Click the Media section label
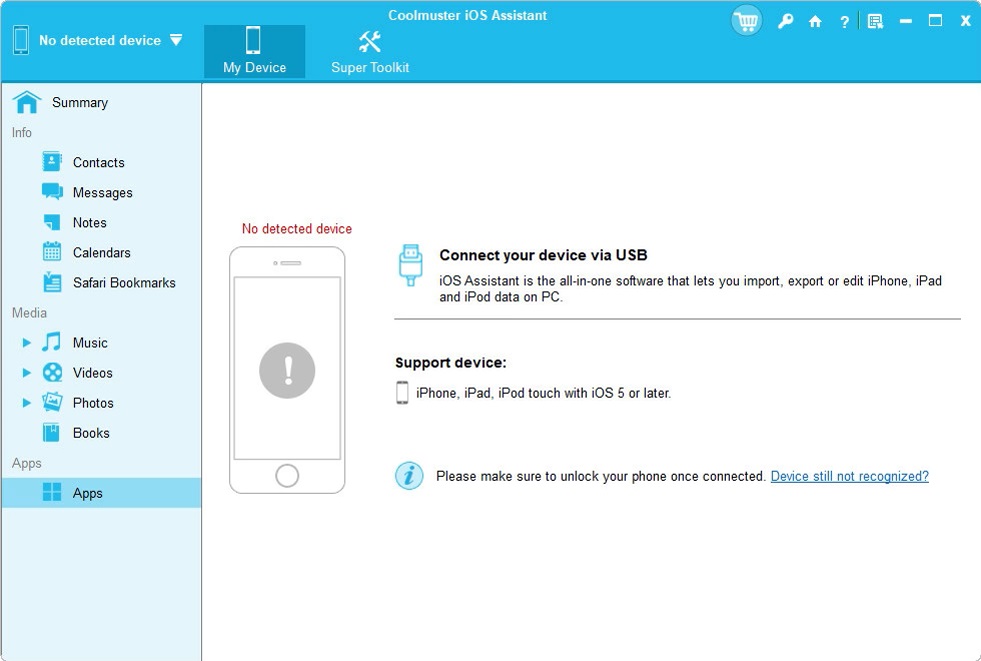981x661 pixels. point(29,313)
